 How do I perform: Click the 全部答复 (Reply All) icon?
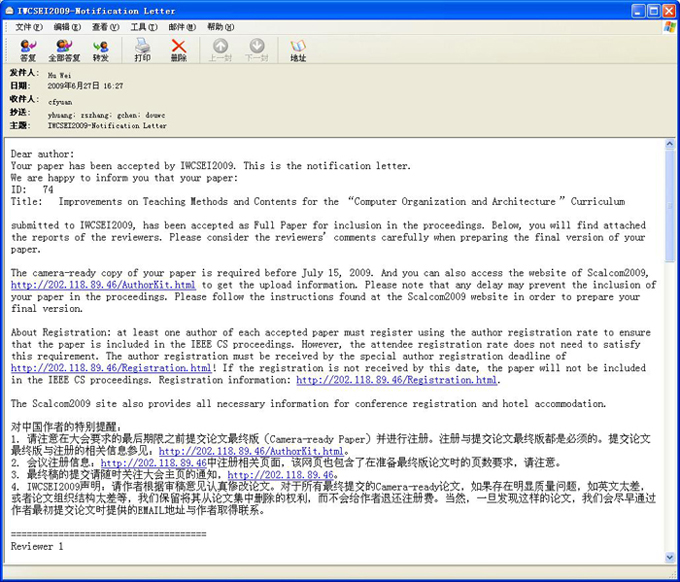[64, 50]
